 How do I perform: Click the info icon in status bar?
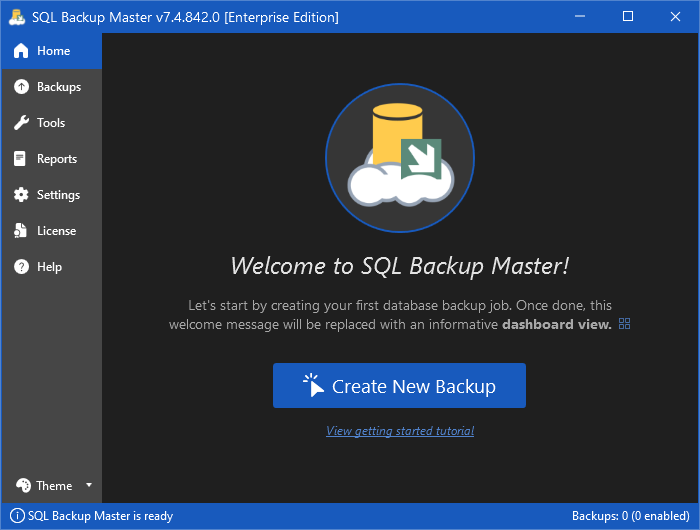(17, 516)
